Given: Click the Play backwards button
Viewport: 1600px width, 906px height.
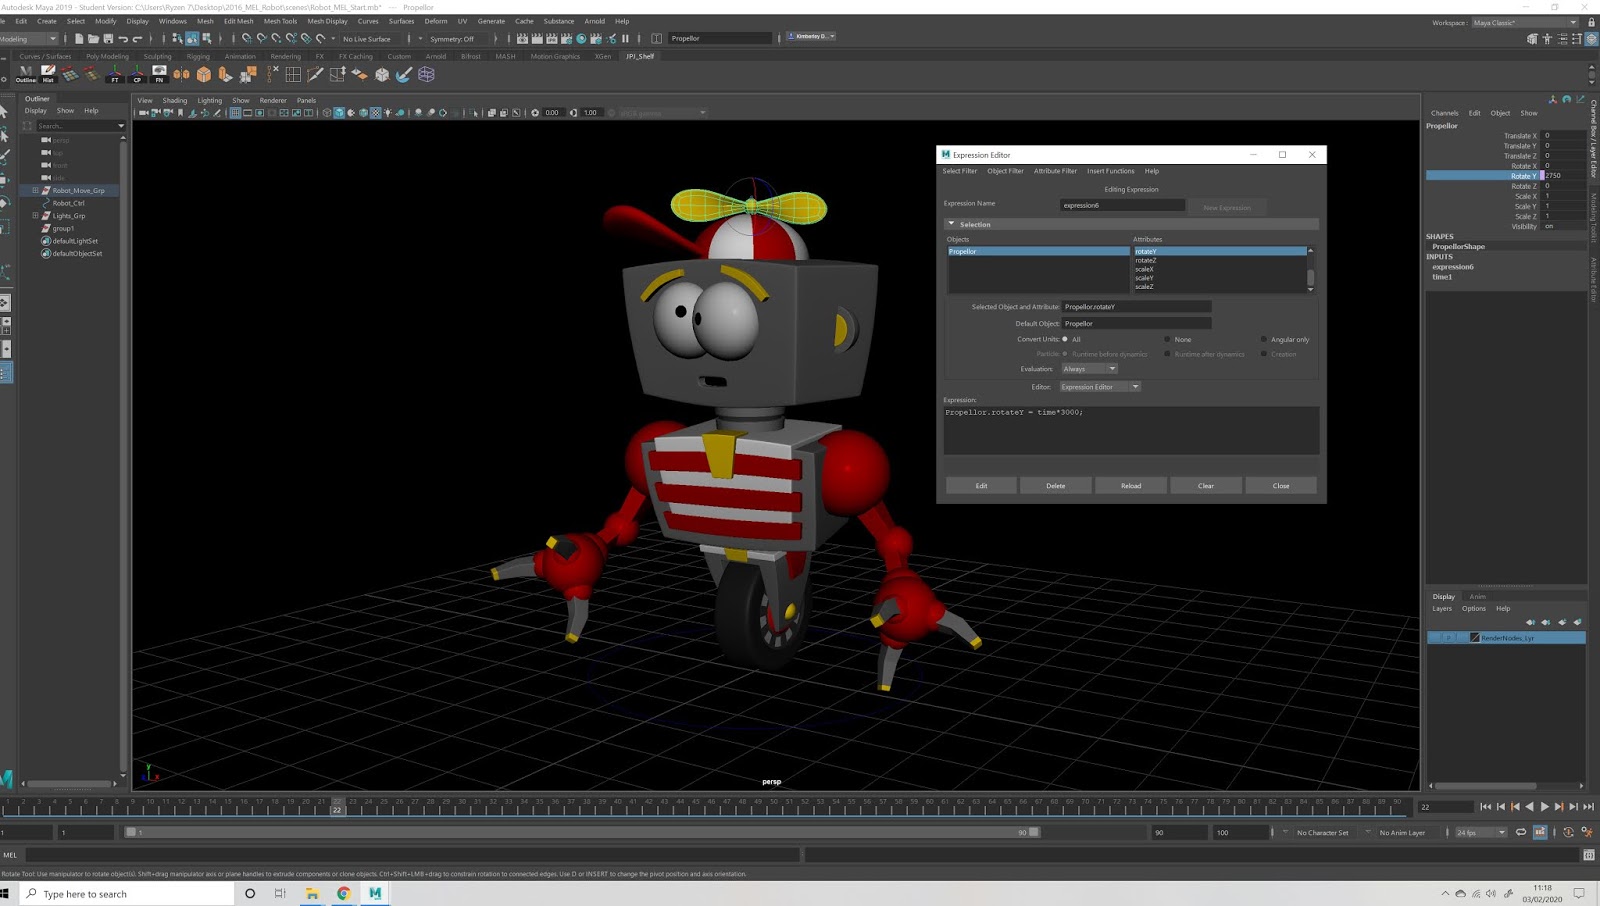Looking at the screenshot, I should pyautogui.click(x=1529, y=807).
